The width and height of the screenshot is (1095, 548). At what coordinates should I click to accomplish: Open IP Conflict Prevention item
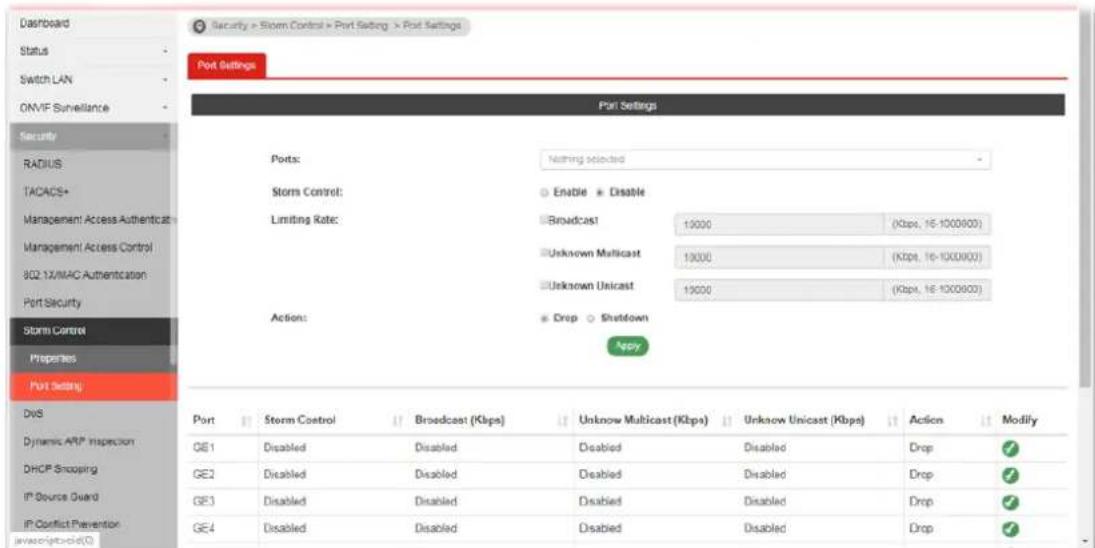pyautogui.click(x=94, y=524)
